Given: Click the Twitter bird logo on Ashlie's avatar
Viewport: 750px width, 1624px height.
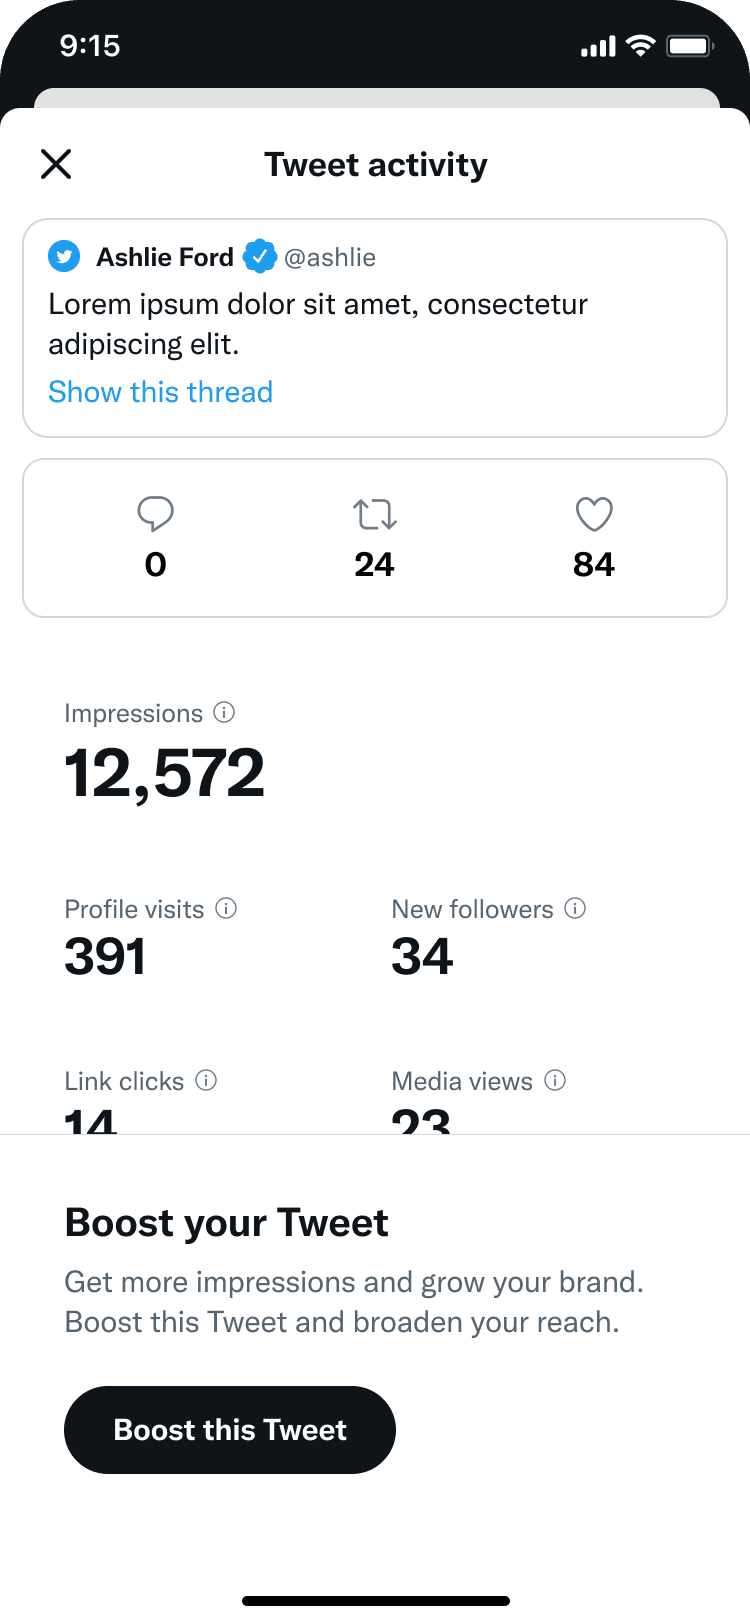Looking at the screenshot, I should click(x=63, y=256).
